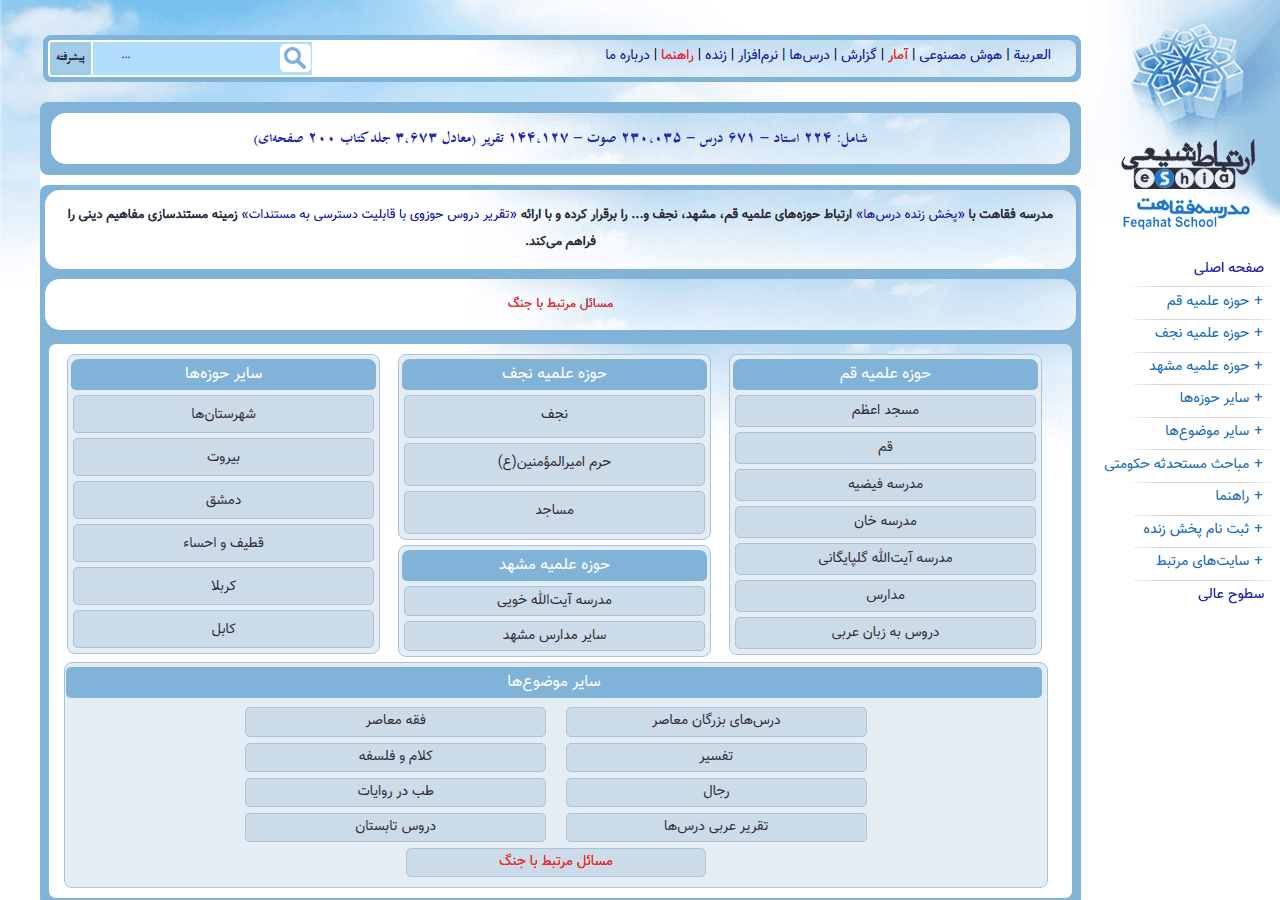Click the حوزه علمیه قم section header
This screenshot has width=1280, height=900.
[x=885, y=374]
